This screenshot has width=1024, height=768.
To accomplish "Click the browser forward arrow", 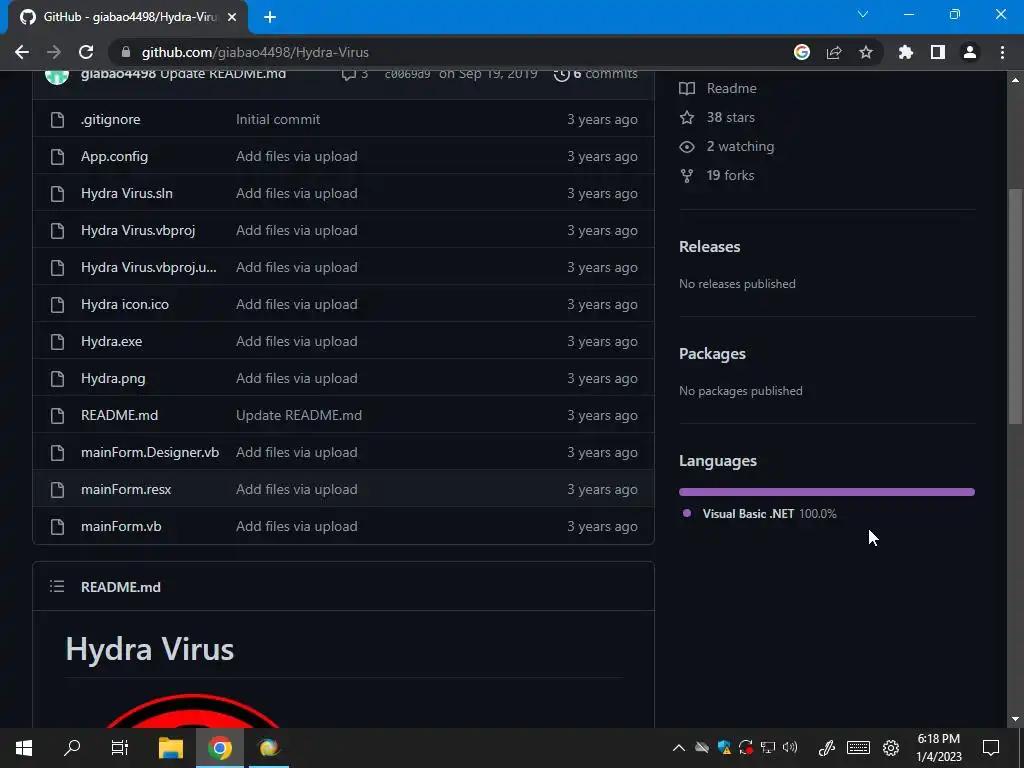I will tap(54, 52).
